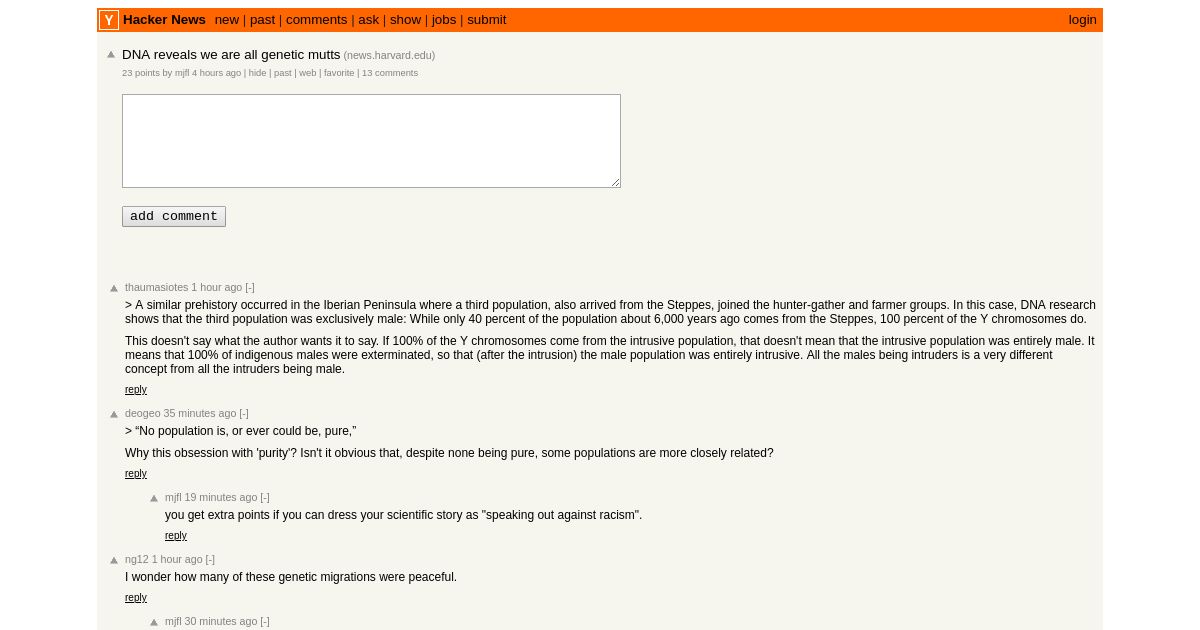Open the 'show' section

click(405, 20)
